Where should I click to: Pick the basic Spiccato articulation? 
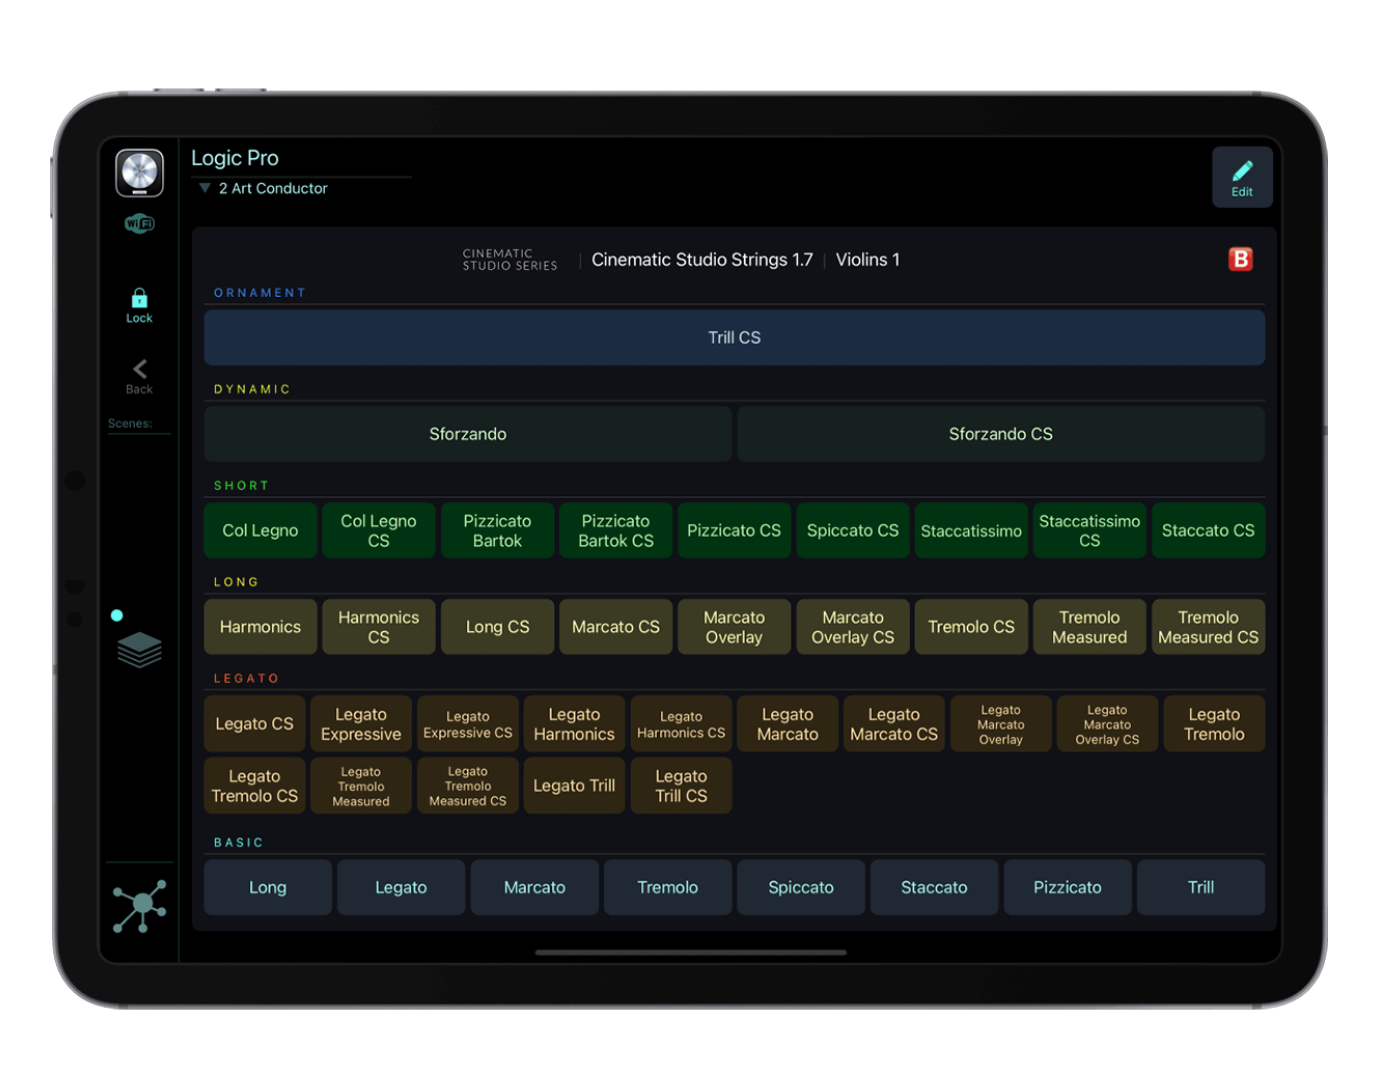pyautogui.click(x=800, y=887)
